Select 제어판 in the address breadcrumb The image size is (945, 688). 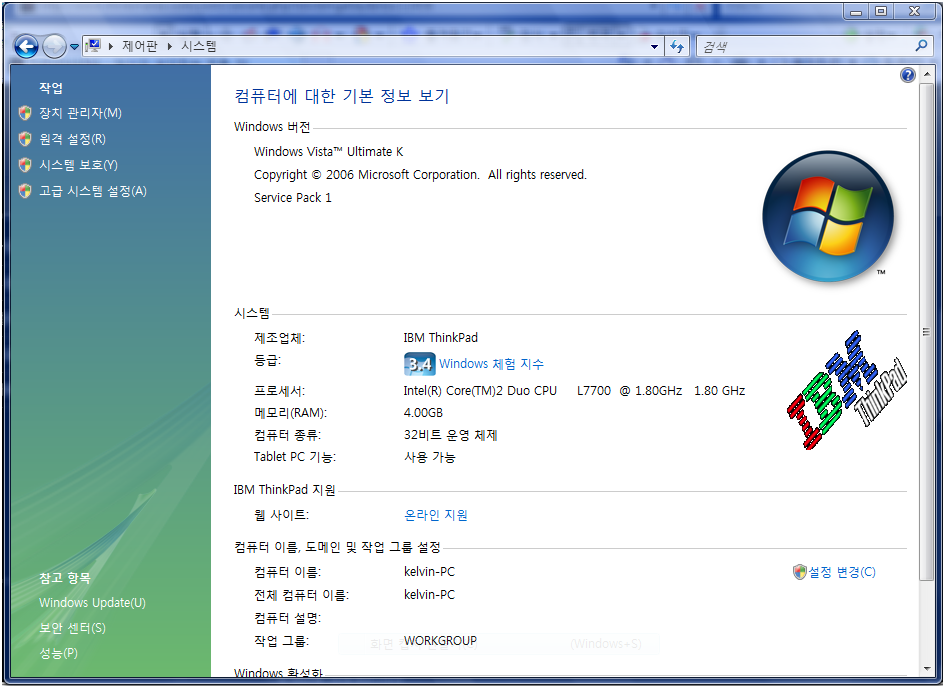click(x=141, y=46)
